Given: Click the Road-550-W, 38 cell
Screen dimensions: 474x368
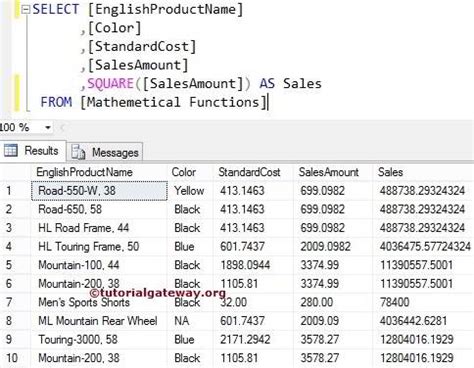Looking at the screenshot, I should 99,191.
